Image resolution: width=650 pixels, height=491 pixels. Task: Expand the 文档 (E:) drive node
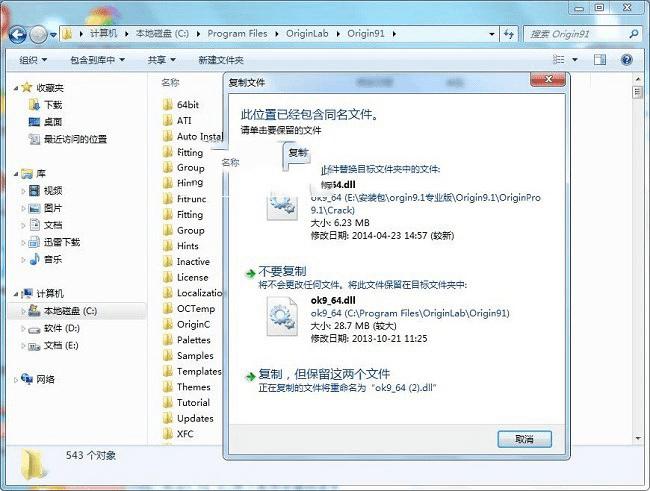coord(23,346)
